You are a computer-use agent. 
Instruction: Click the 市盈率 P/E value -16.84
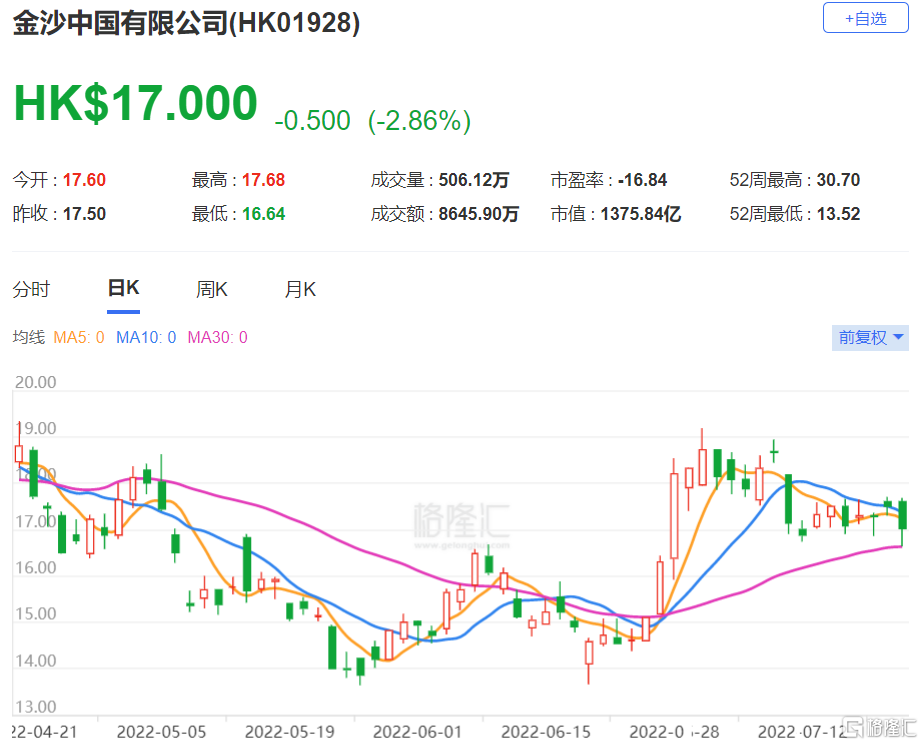tap(642, 180)
